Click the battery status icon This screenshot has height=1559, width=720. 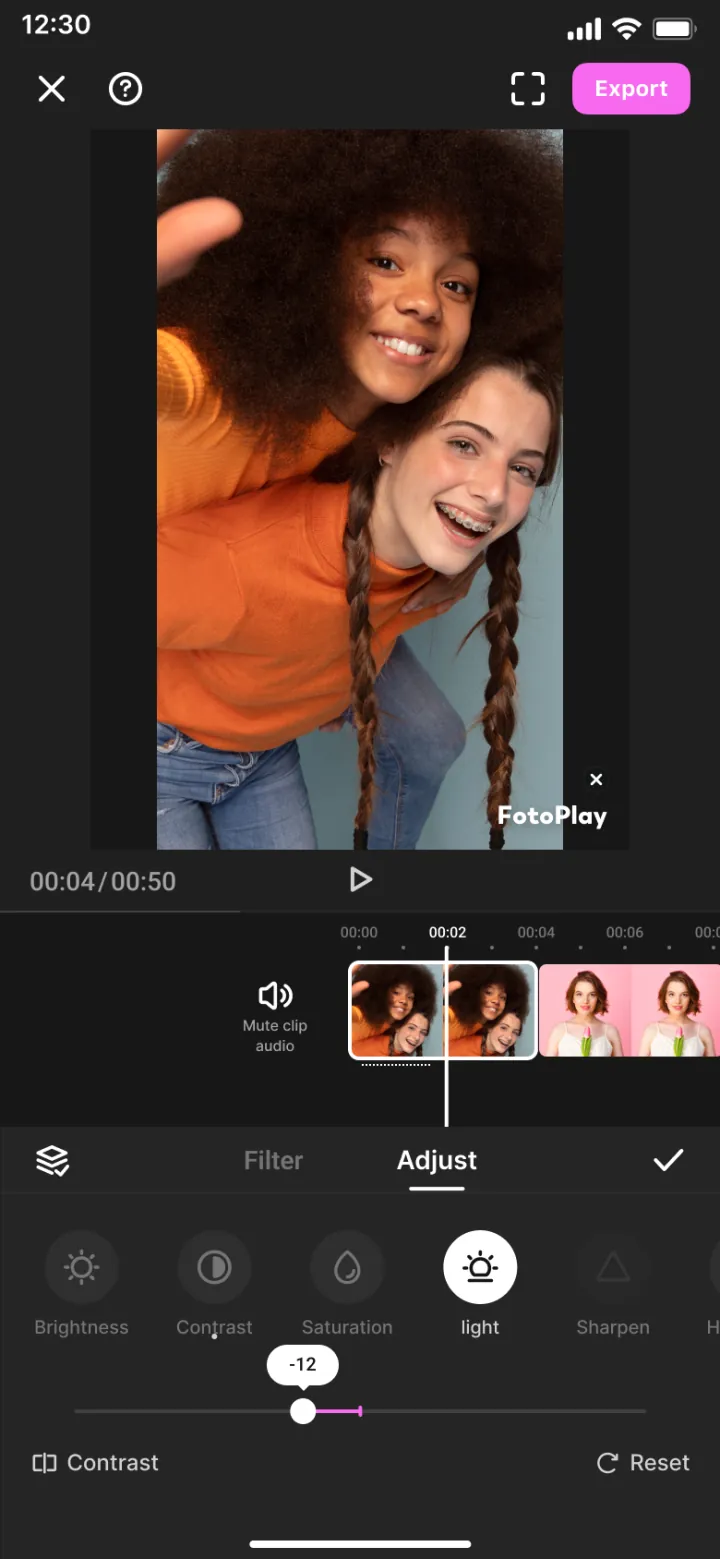[675, 29]
